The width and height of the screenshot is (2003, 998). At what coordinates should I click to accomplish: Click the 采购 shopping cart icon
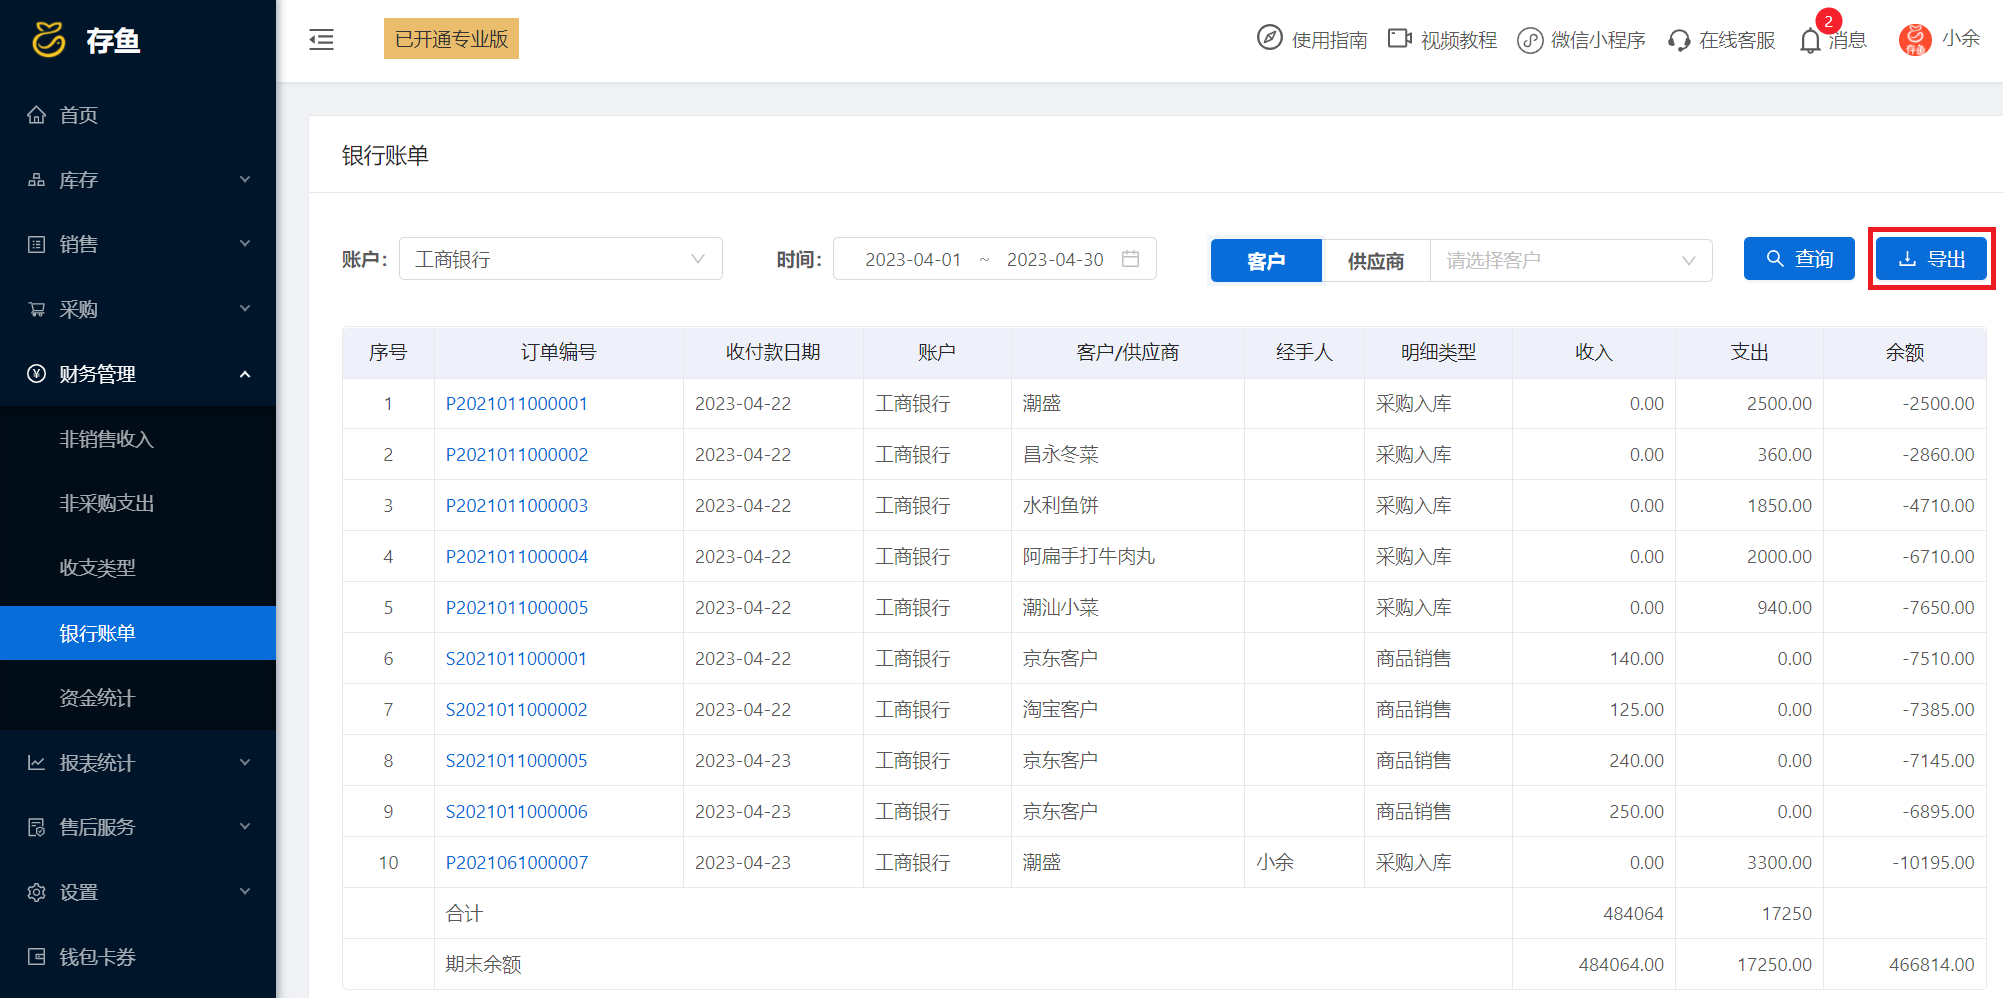pyautogui.click(x=37, y=309)
